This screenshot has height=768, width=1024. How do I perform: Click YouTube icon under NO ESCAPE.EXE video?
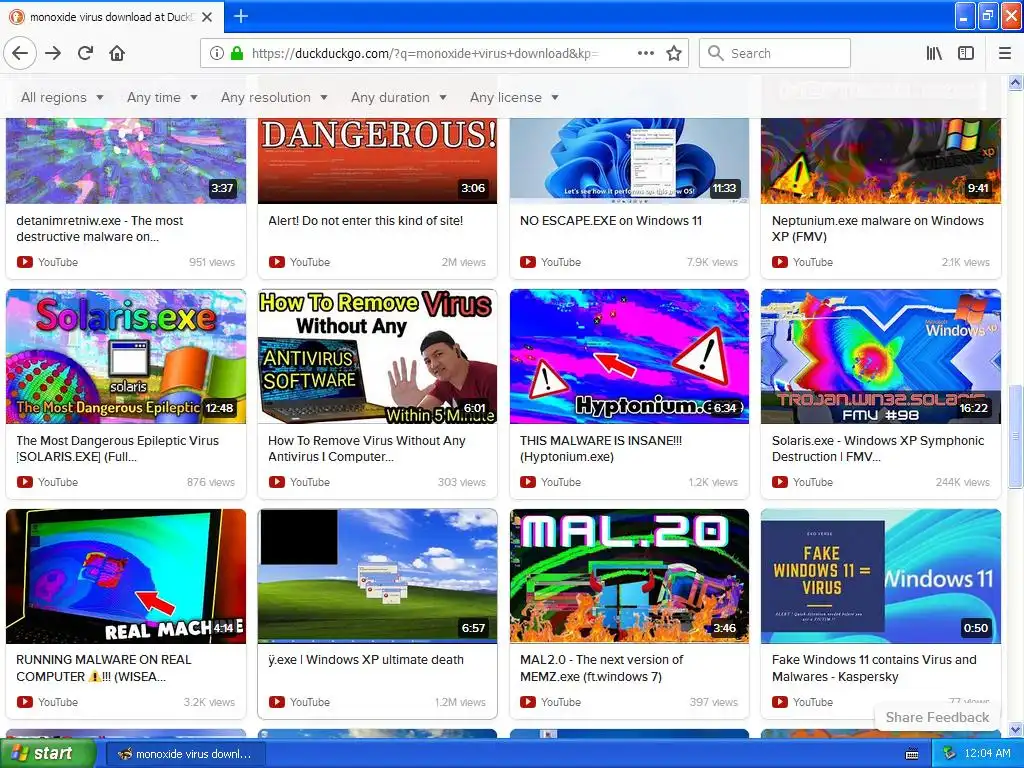[x=528, y=262]
